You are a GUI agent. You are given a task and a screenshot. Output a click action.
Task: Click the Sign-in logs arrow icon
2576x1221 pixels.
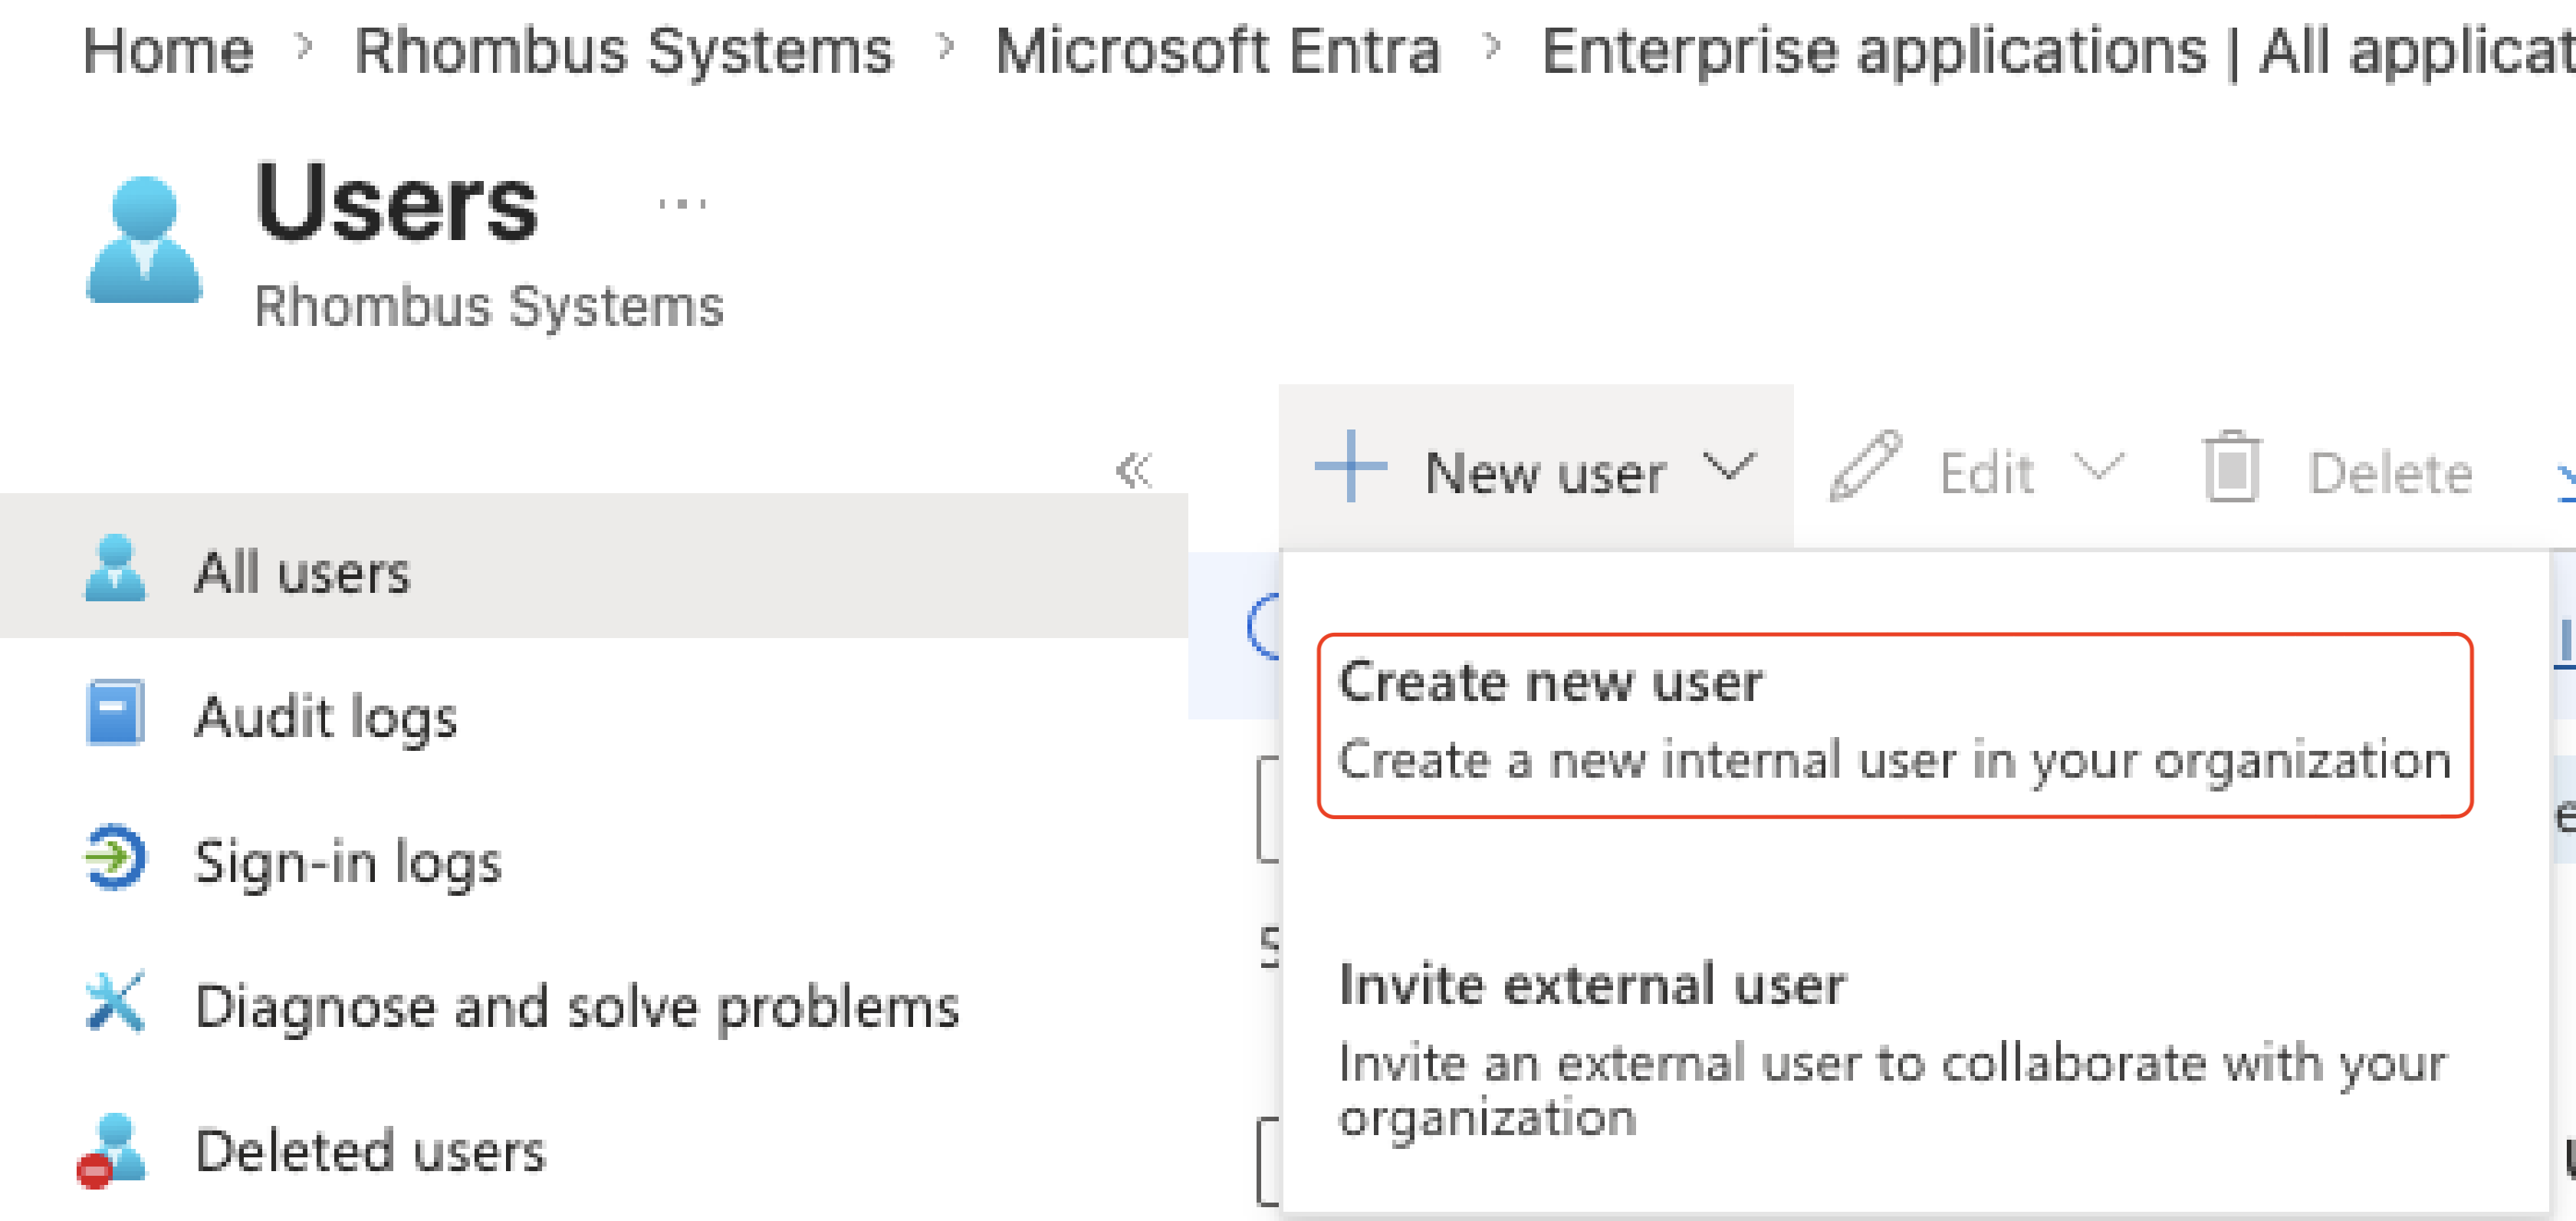[x=115, y=857]
